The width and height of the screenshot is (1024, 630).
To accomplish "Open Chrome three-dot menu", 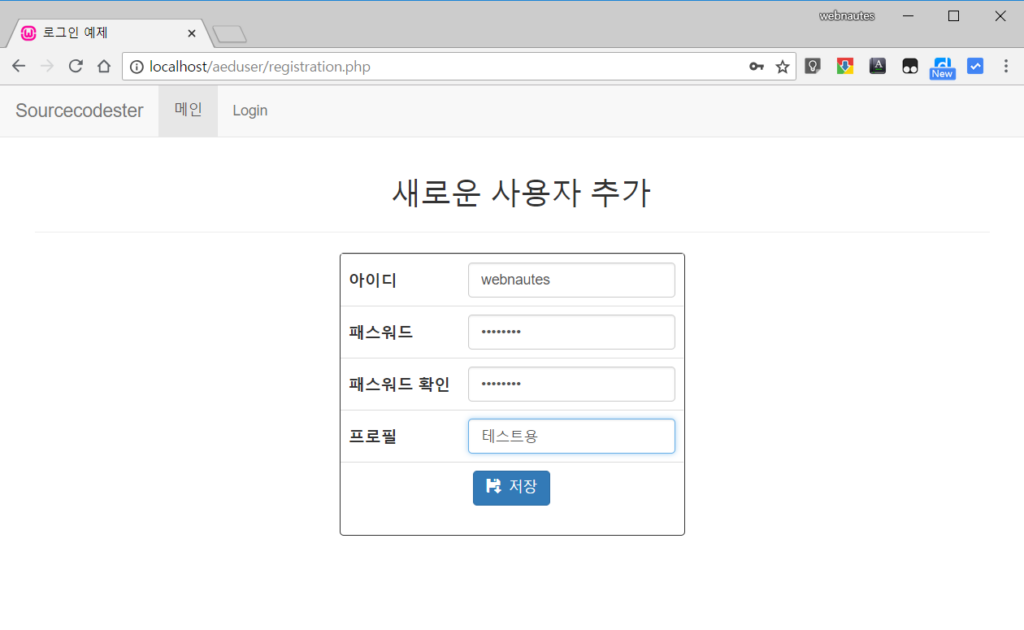I will (x=1006, y=66).
